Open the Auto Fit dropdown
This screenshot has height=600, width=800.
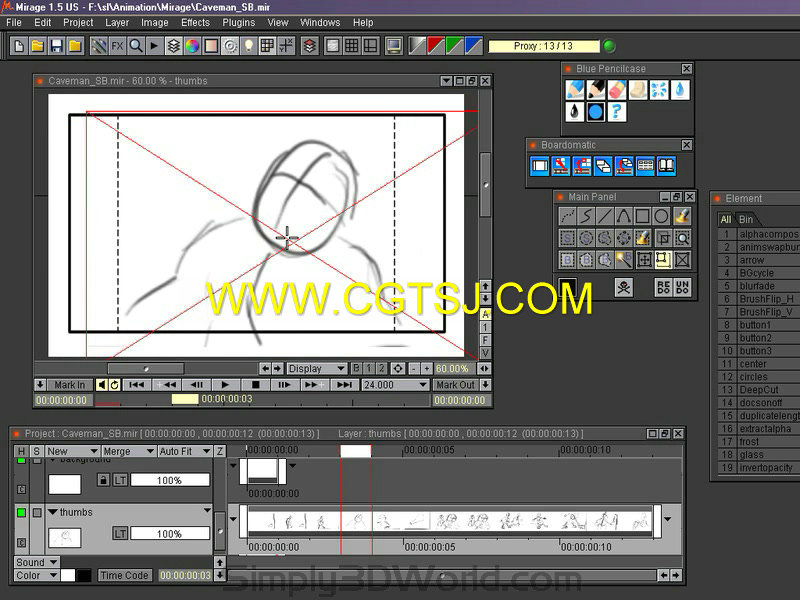point(184,451)
